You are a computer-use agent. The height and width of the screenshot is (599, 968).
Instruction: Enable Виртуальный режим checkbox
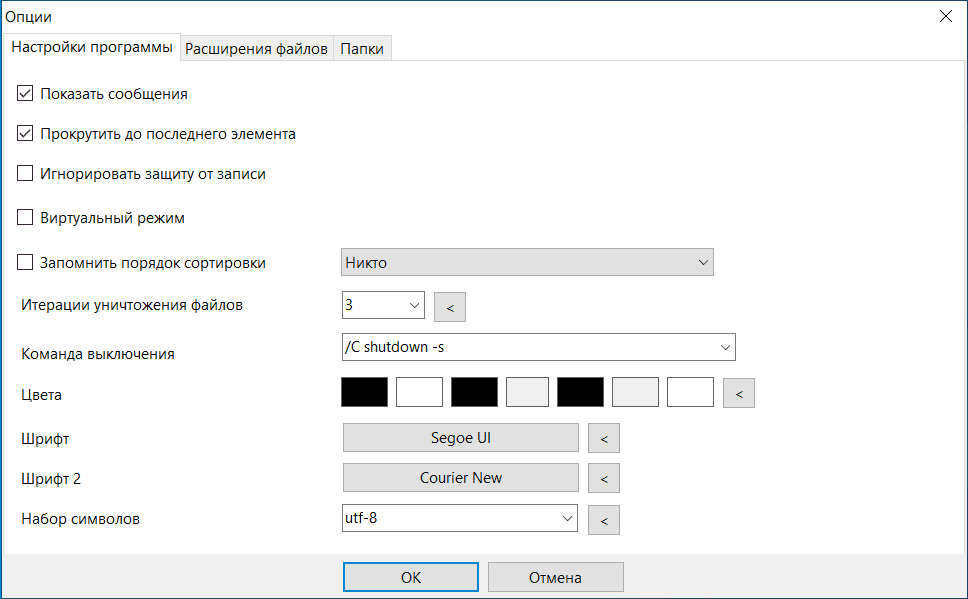(x=26, y=217)
